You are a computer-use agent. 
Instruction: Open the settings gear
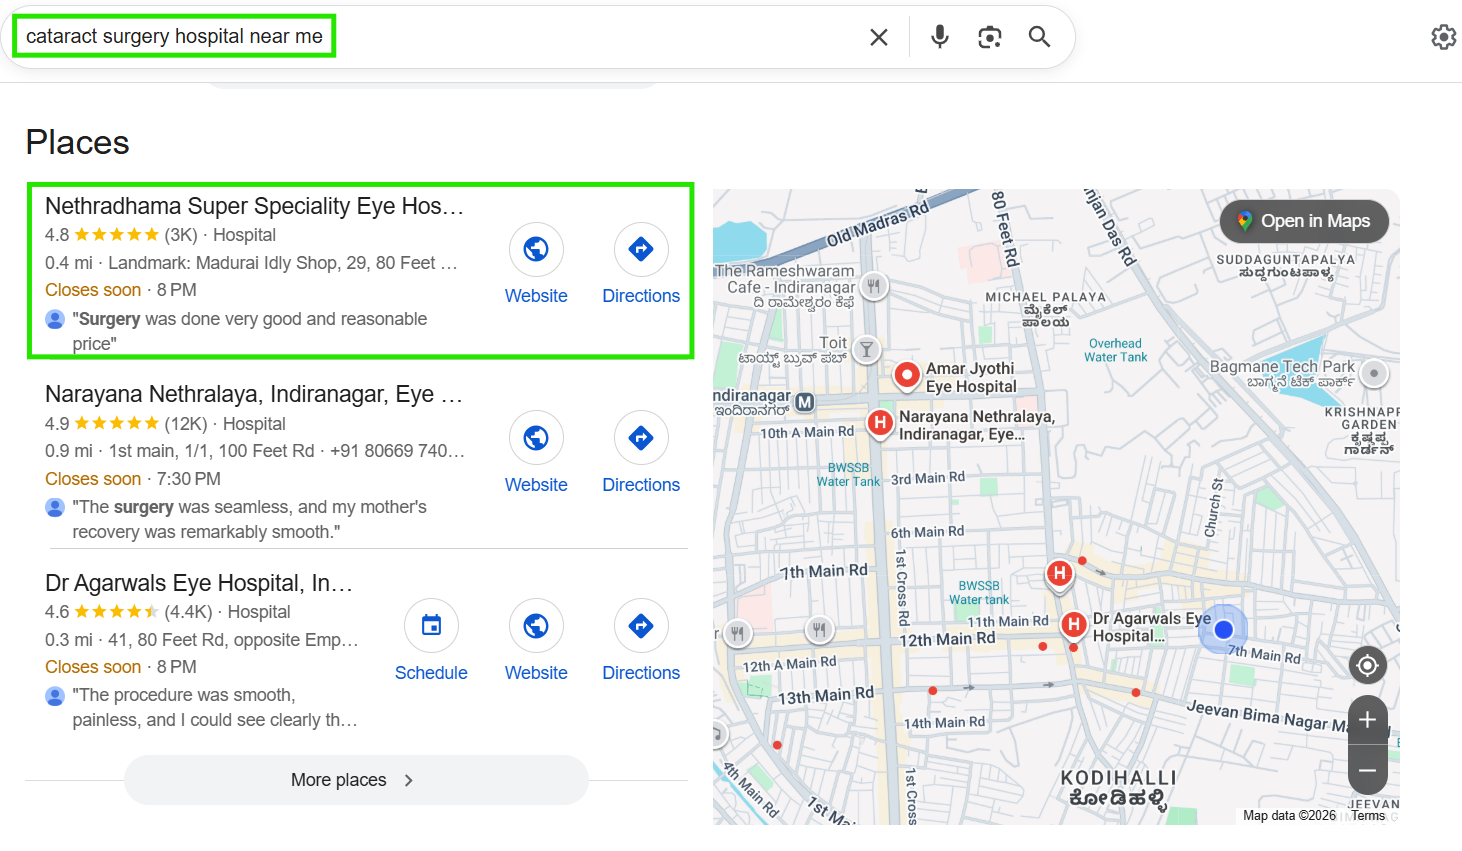pos(1443,37)
